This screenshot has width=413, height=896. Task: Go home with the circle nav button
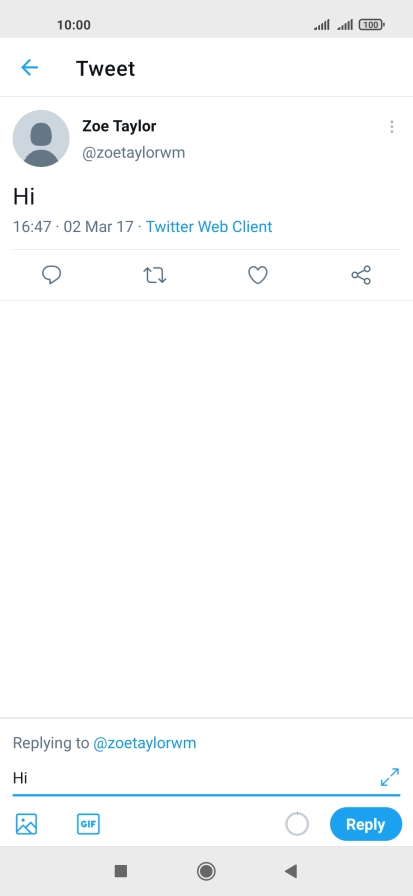[x=206, y=871]
